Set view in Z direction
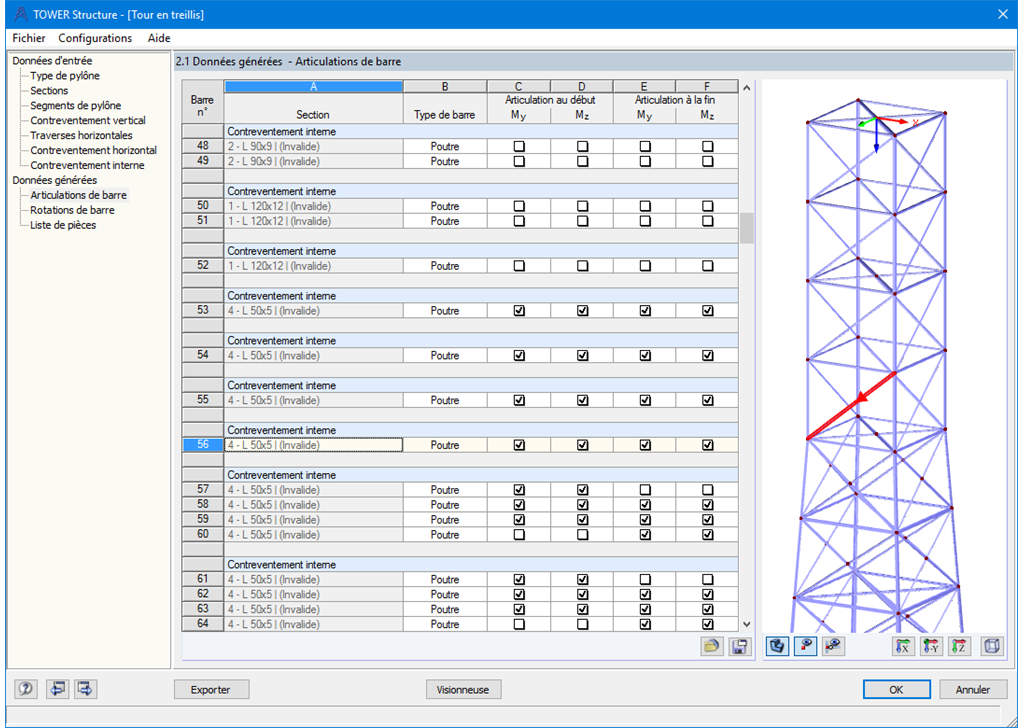Screen dimensions: 1024x728 pos(959,646)
